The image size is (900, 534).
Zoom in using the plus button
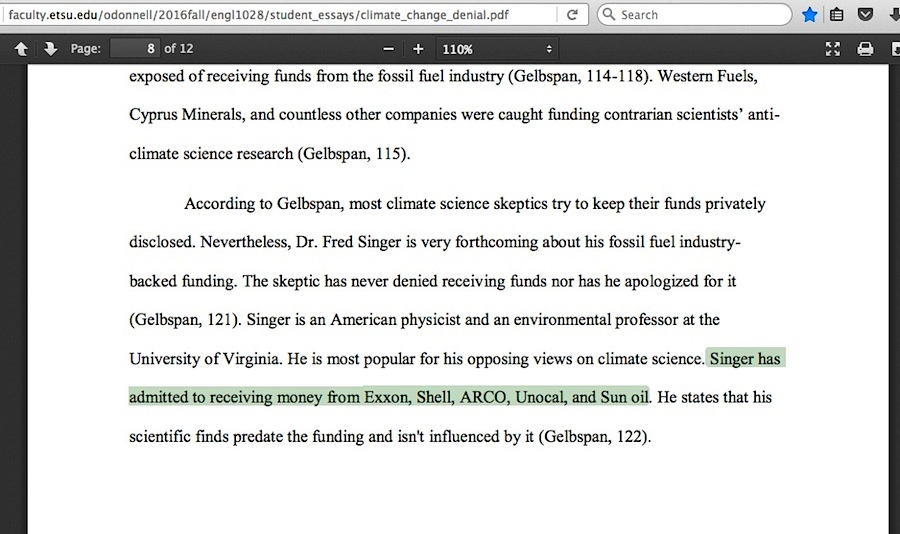(418, 49)
